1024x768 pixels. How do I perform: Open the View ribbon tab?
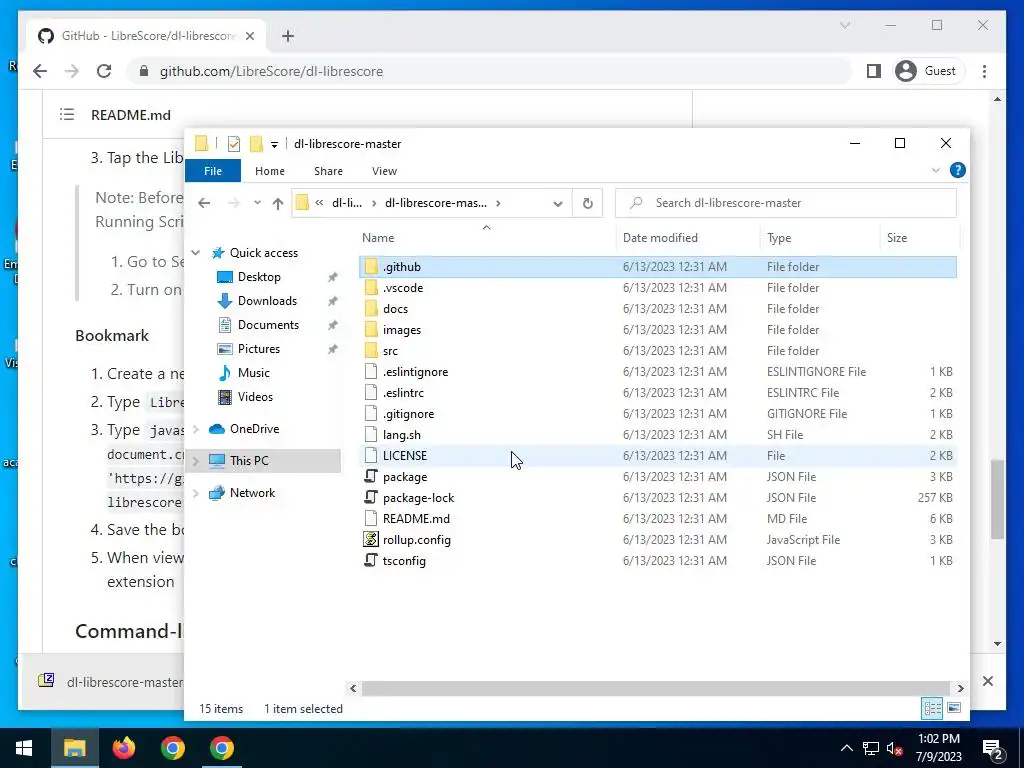pyautogui.click(x=384, y=171)
